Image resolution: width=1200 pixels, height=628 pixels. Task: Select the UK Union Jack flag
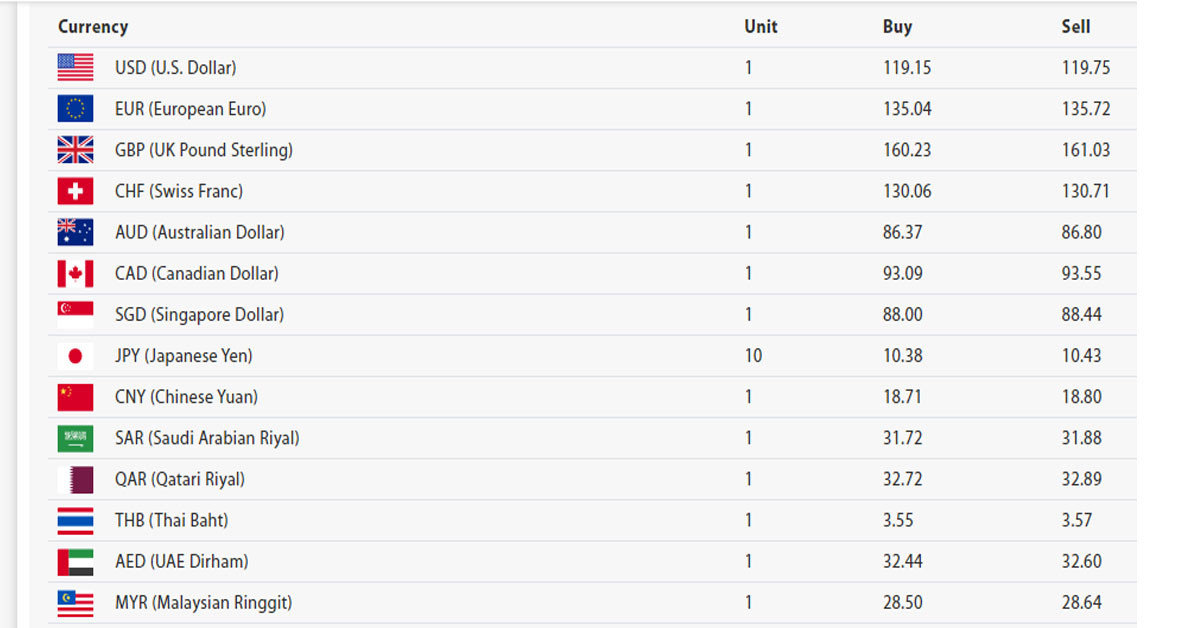pyautogui.click(x=75, y=150)
